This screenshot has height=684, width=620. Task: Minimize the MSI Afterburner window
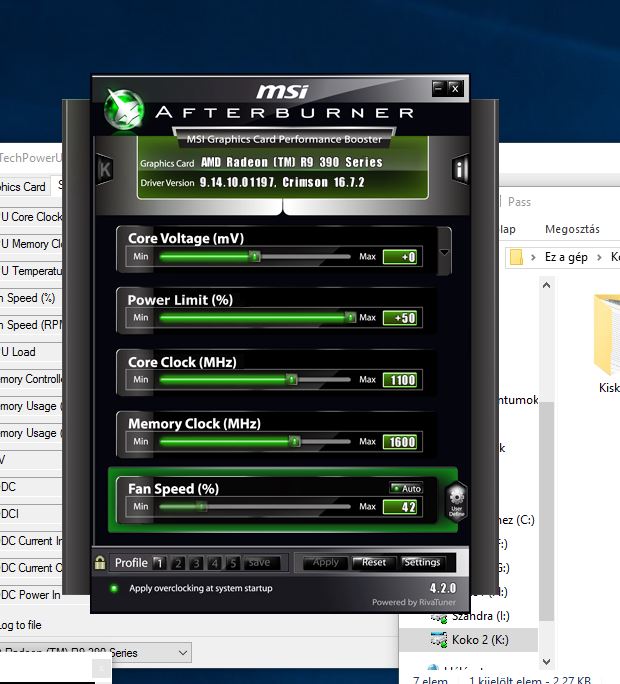439,89
